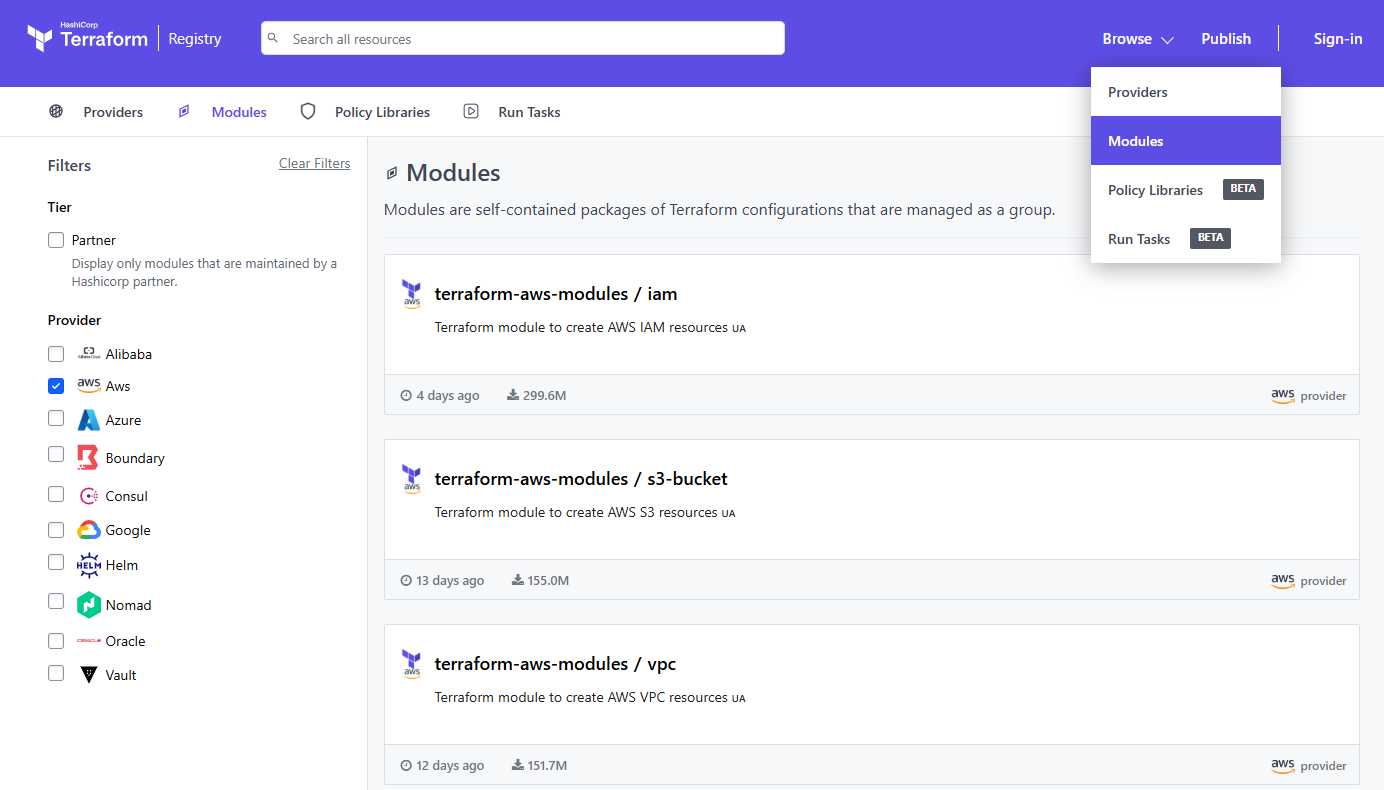Click the Sign-in link
1384x790 pixels.
1338,39
